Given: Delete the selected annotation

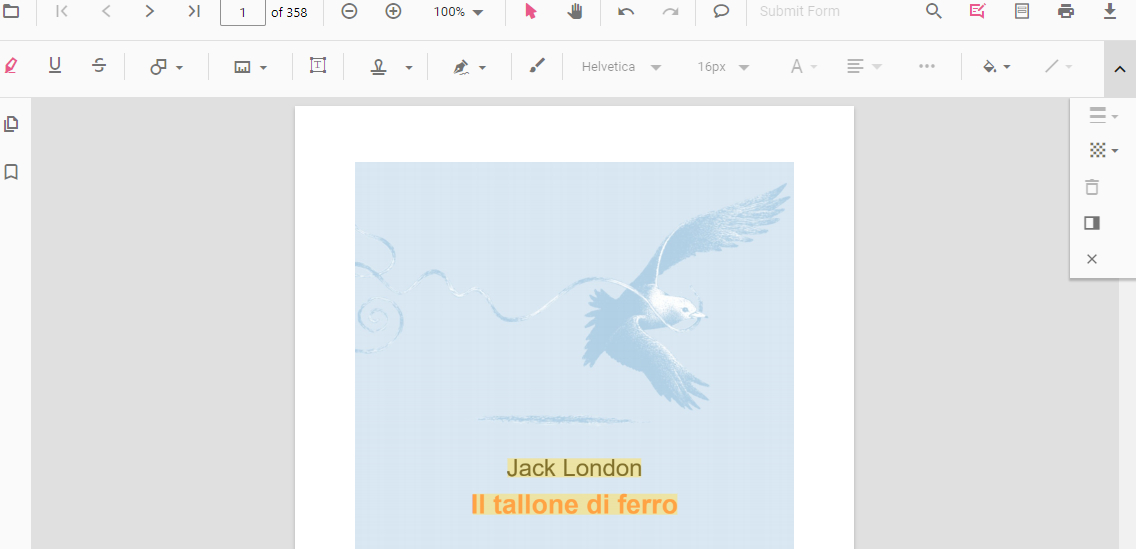Looking at the screenshot, I should 1092,187.
